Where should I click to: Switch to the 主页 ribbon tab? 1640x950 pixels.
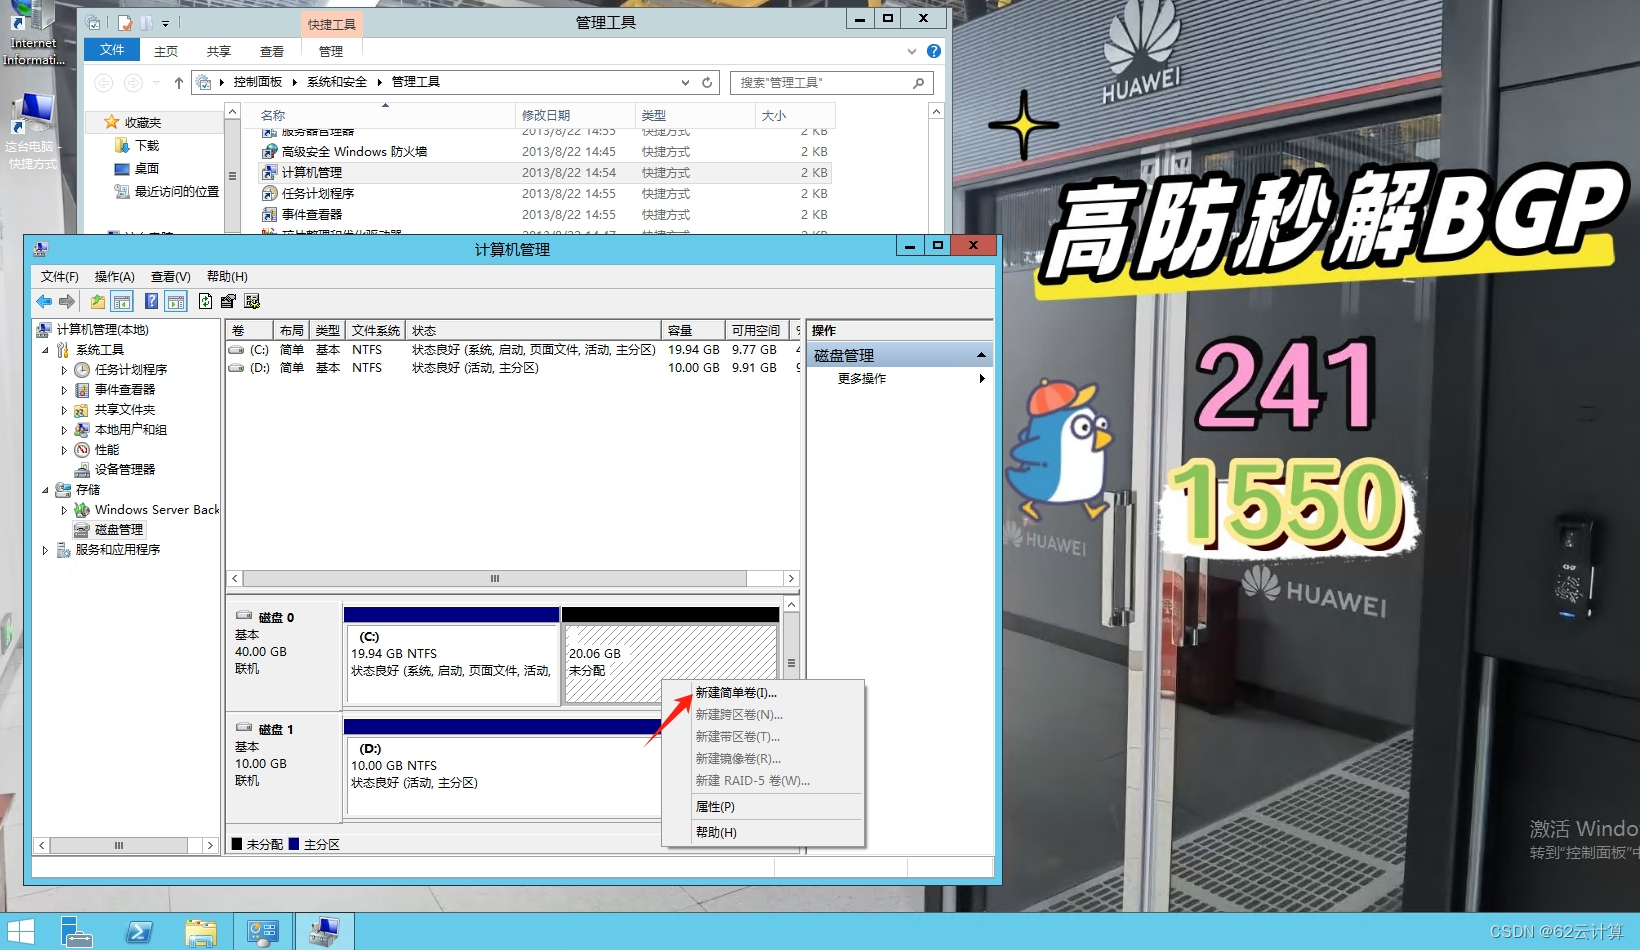point(166,51)
